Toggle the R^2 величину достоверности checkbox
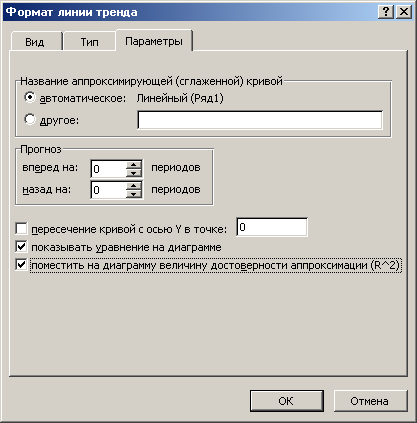Viewport: 417px width, 423px height. click(x=21, y=265)
